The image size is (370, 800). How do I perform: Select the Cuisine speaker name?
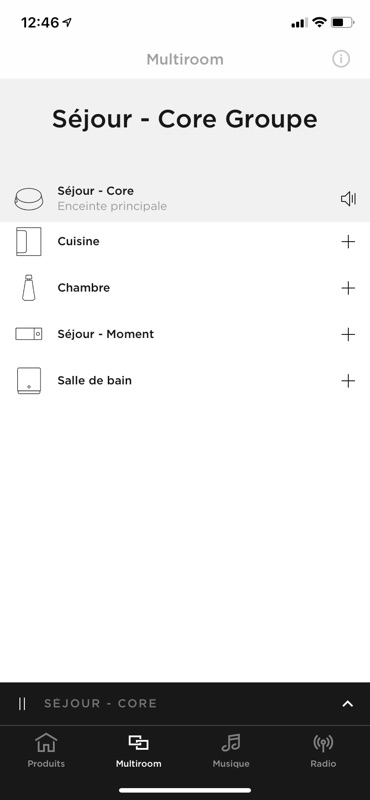click(x=78, y=241)
